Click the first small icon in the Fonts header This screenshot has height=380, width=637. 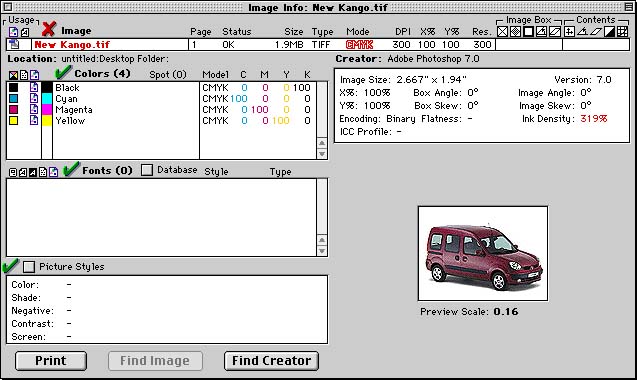(13, 172)
